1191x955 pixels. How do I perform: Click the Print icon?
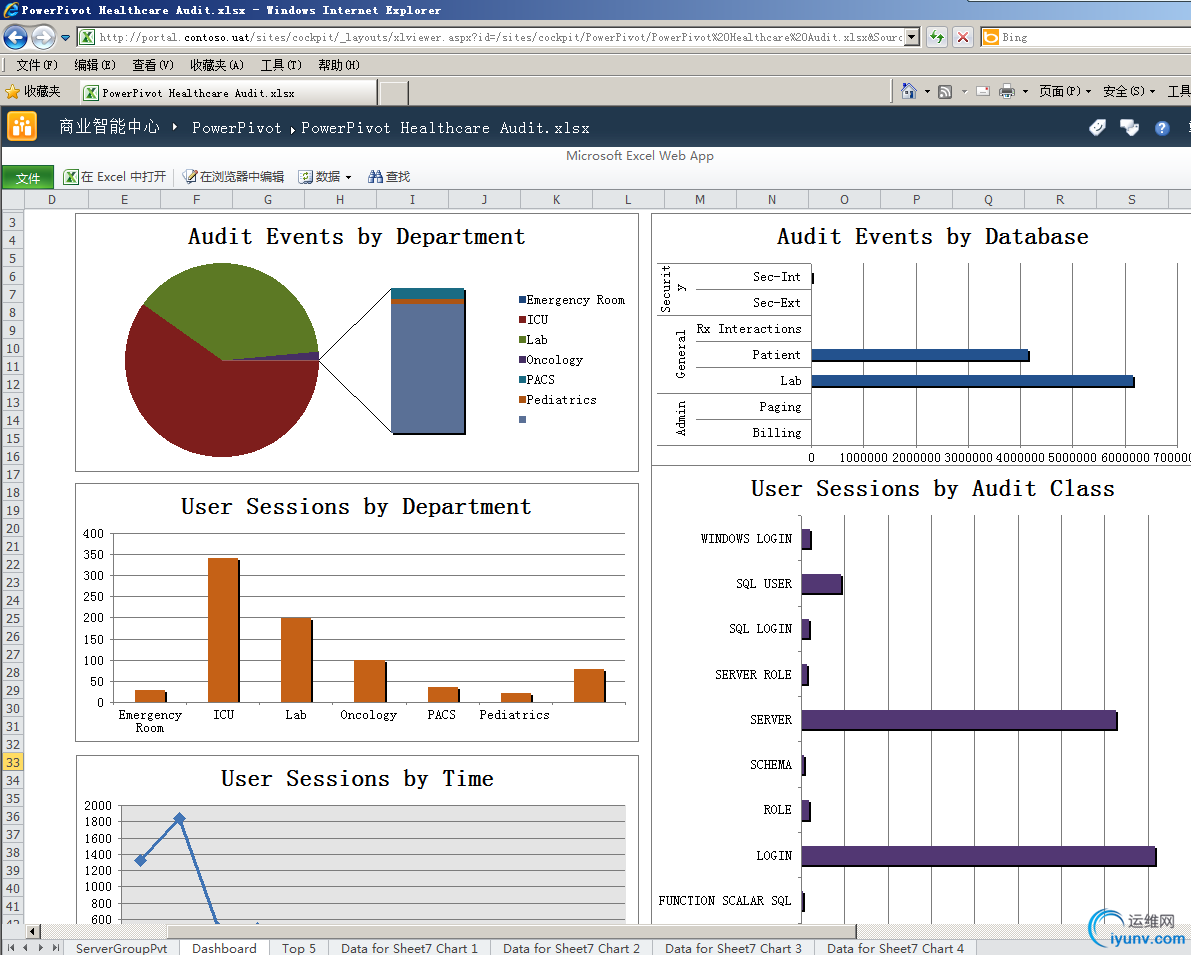click(x=1006, y=92)
